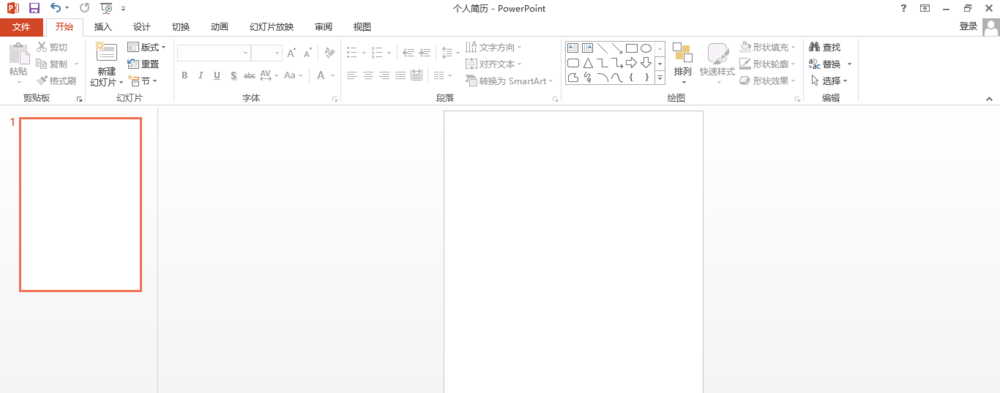Image resolution: width=1000 pixels, height=393 pixels.
Task: Switch to the 幻灯片放映 tab
Action: pos(272,27)
